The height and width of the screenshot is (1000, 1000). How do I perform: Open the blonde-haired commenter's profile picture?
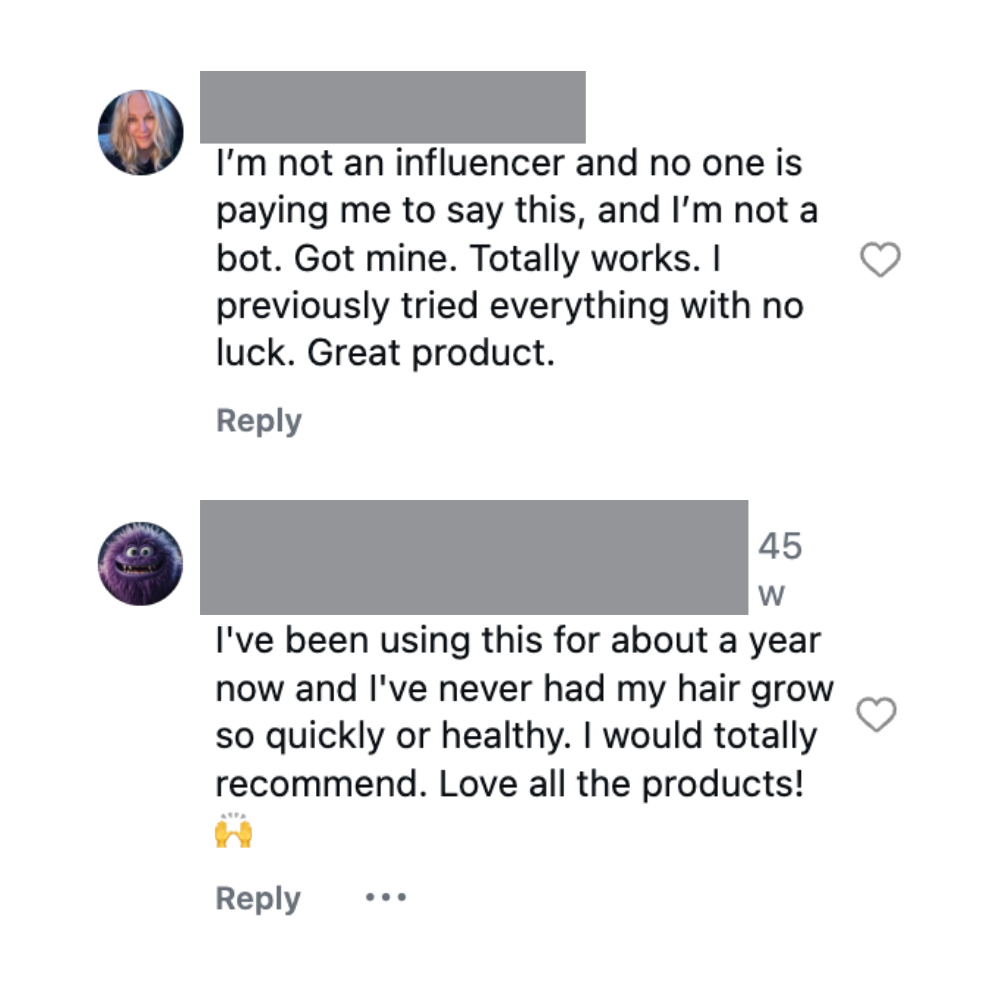(x=141, y=132)
